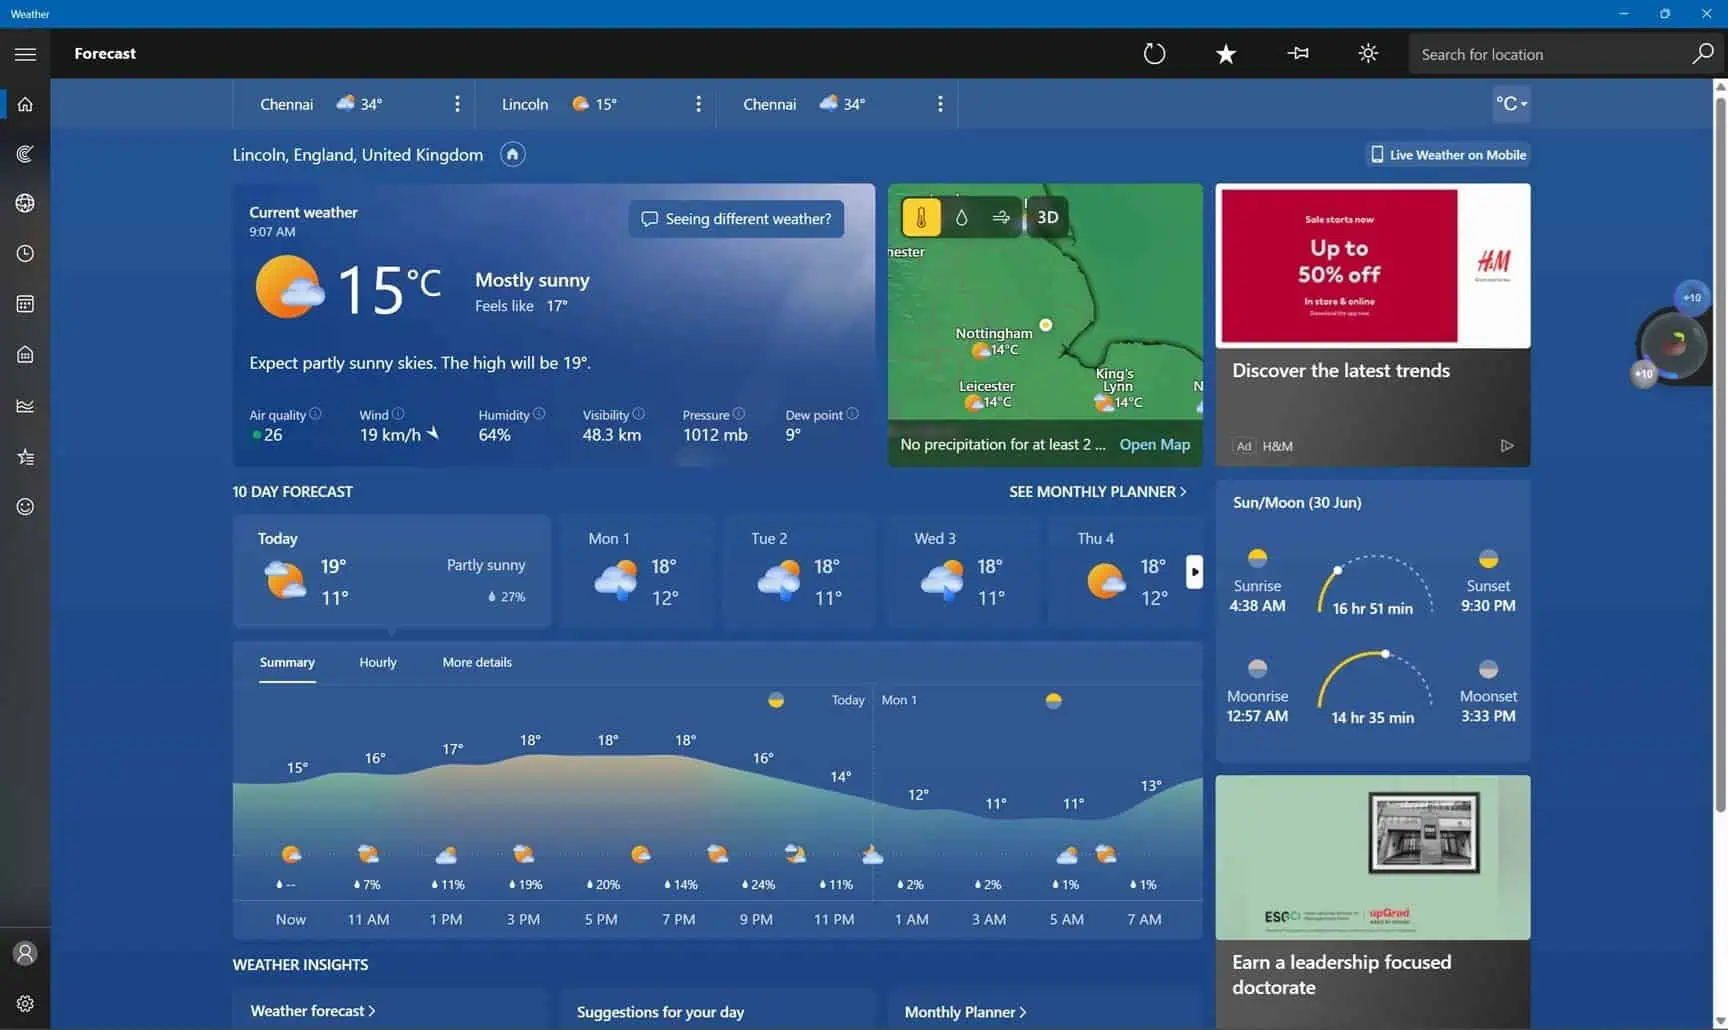This screenshot has width=1728, height=1030.
Task: Switch the map overlay to wind view
Action: 1000,216
